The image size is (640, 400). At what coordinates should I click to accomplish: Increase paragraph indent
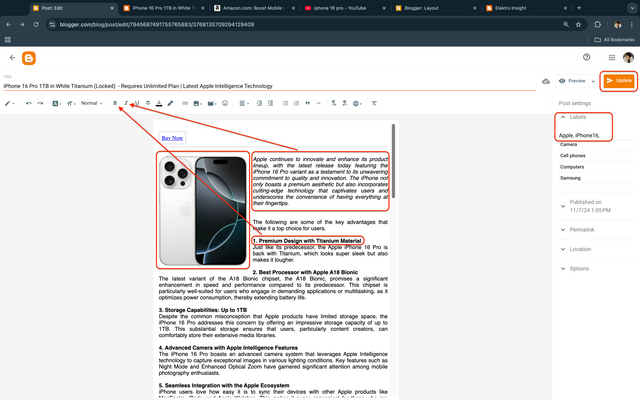(259, 103)
